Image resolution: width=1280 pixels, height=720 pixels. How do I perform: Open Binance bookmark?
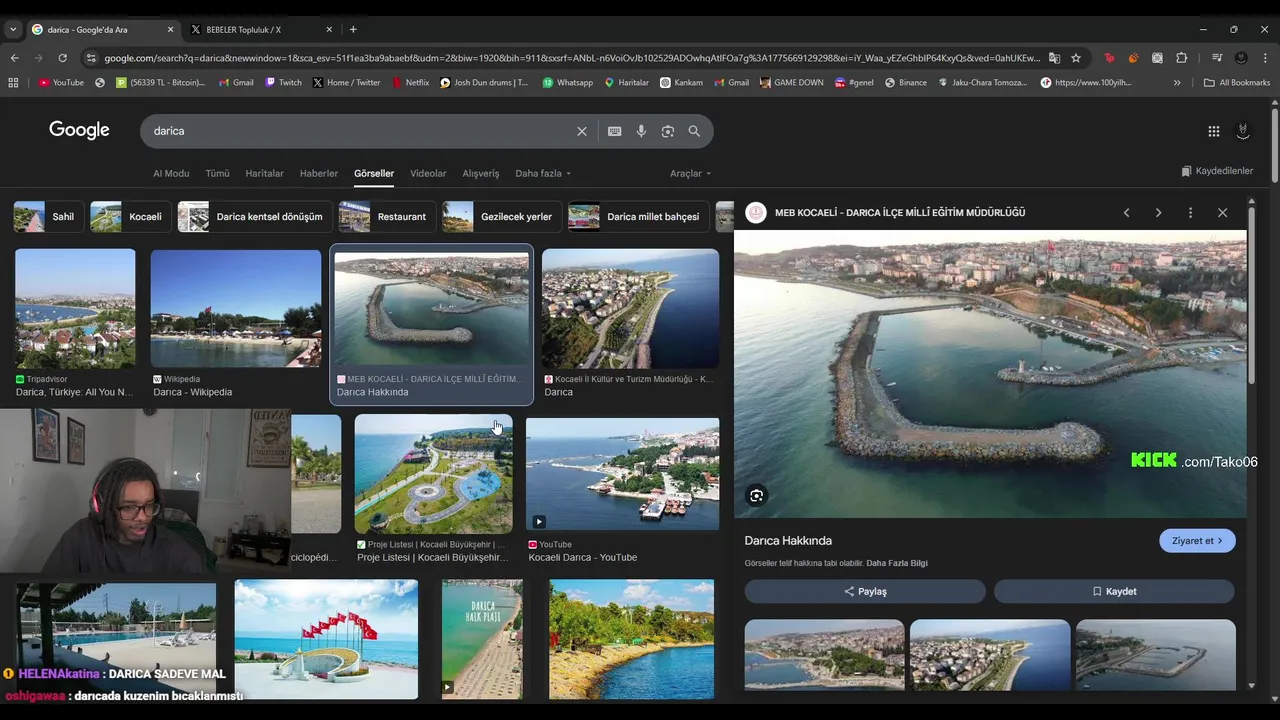905,83
